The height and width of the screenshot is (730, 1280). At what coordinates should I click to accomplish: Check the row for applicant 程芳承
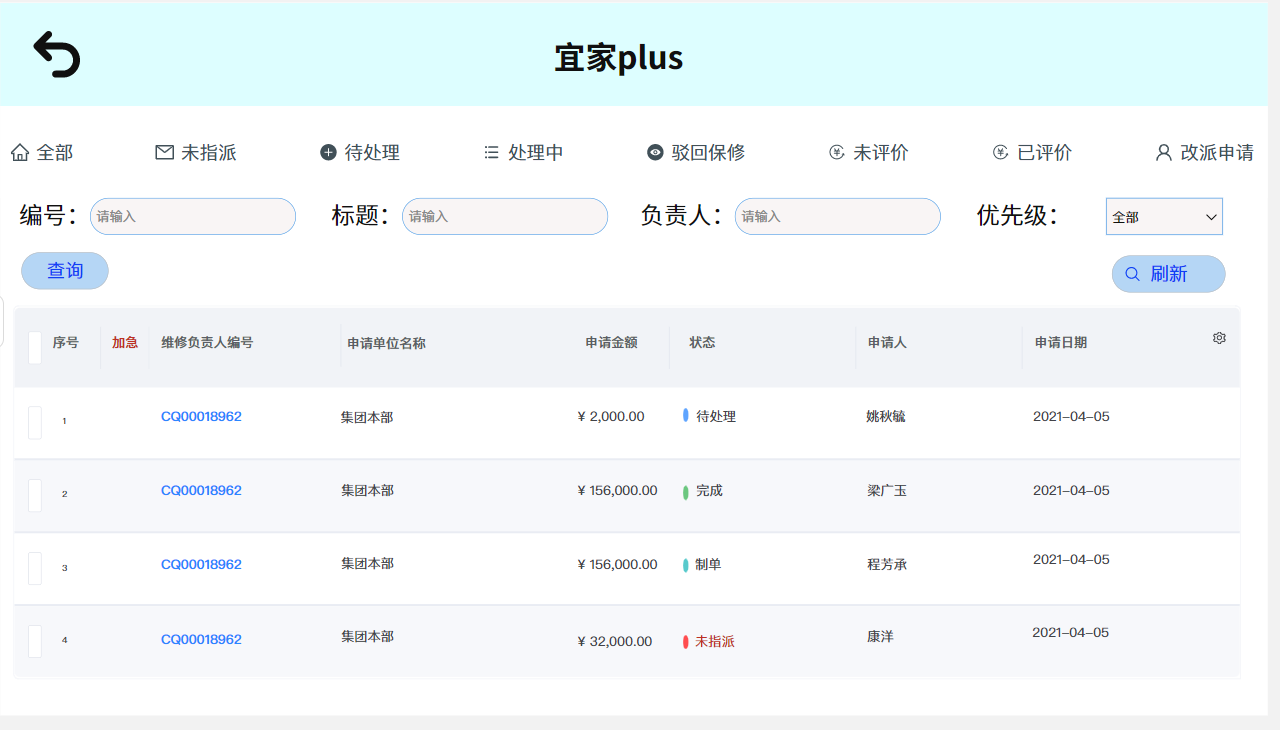[x=35, y=568]
